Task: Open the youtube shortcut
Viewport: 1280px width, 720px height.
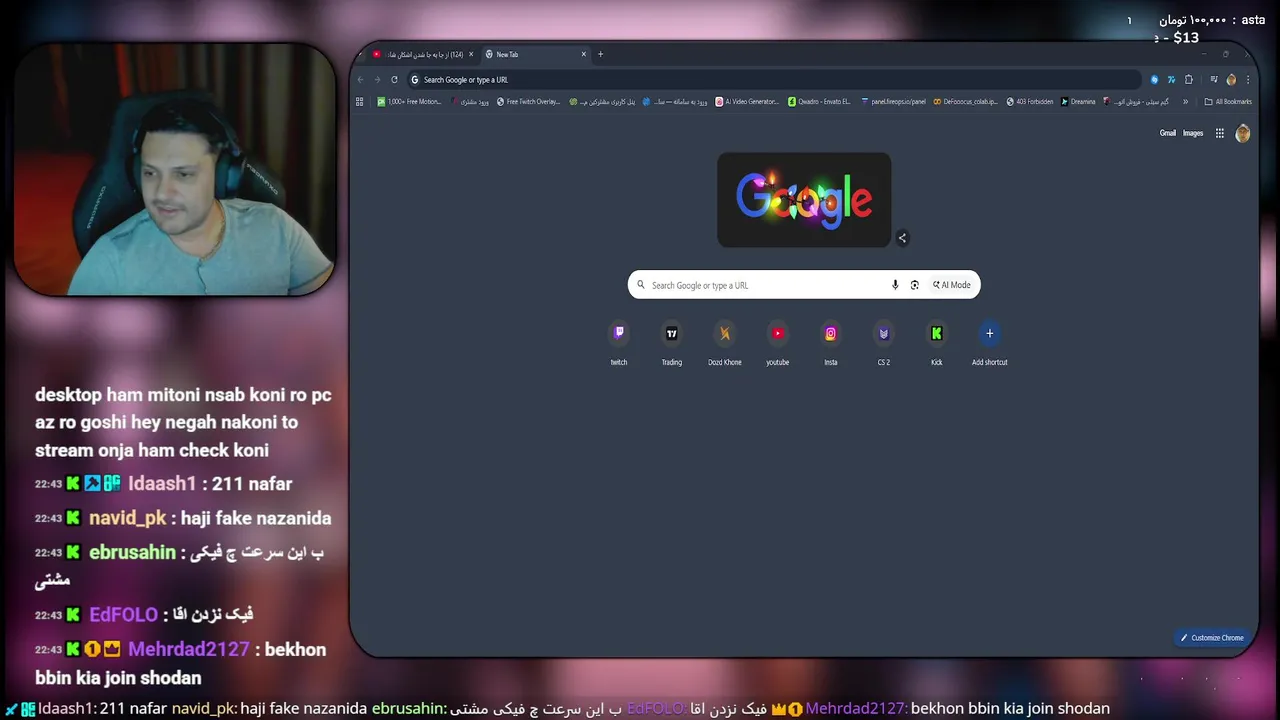Action: tap(778, 342)
